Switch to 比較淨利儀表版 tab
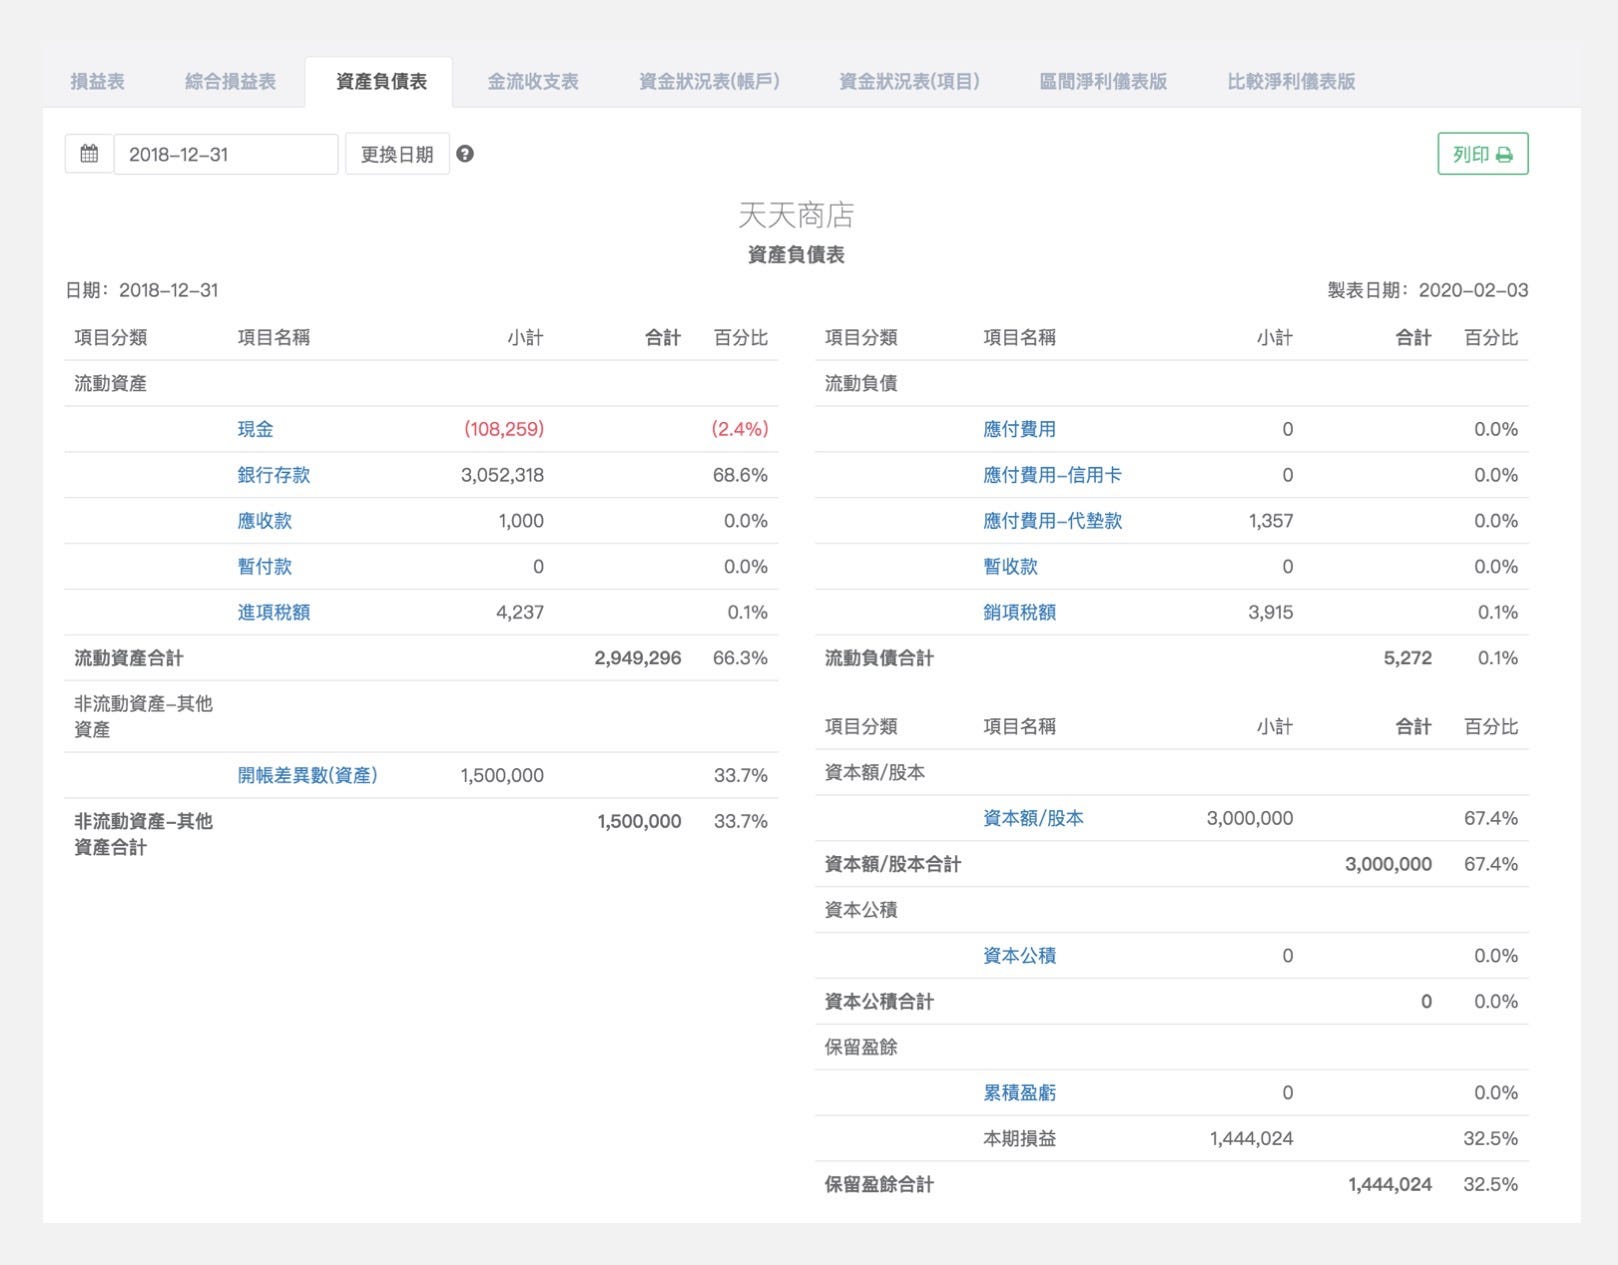The height and width of the screenshot is (1265, 1618). pos(1291,82)
